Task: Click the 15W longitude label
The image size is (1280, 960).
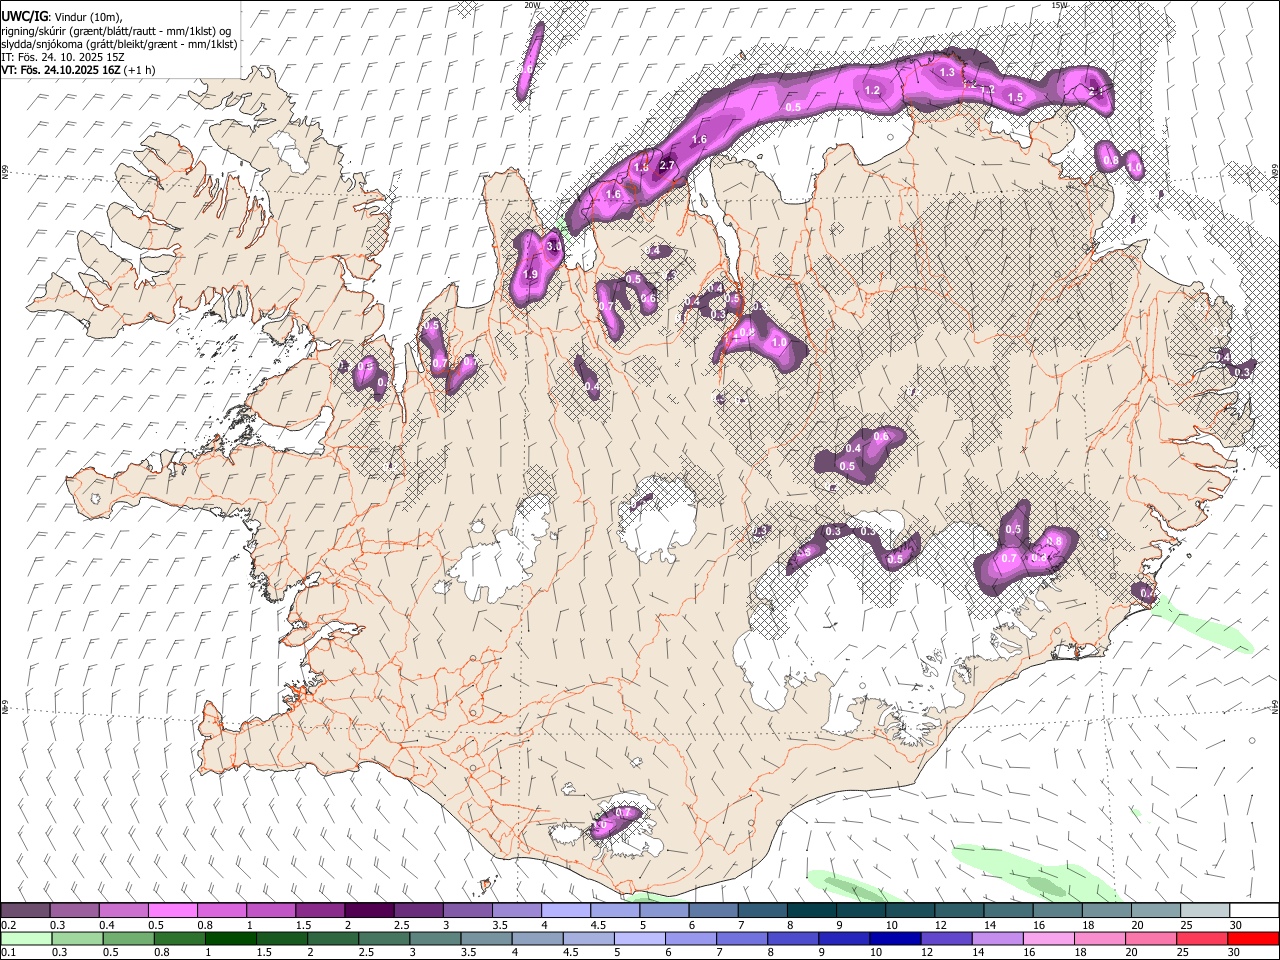Action: pyautogui.click(x=1059, y=5)
